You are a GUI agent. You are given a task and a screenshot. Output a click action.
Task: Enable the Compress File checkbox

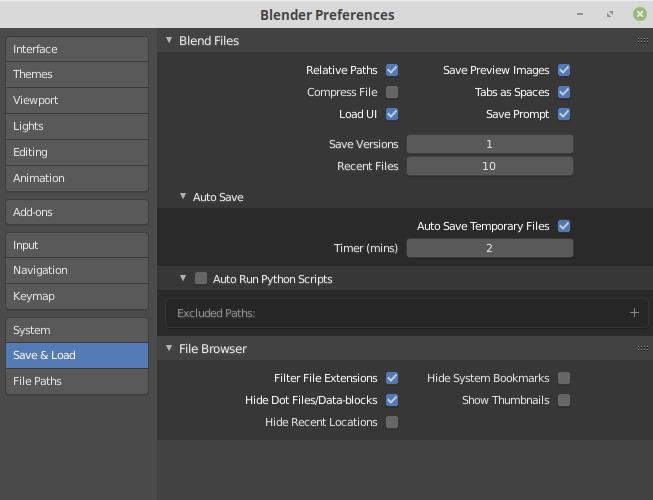pyautogui.click(x=392, y=92)
